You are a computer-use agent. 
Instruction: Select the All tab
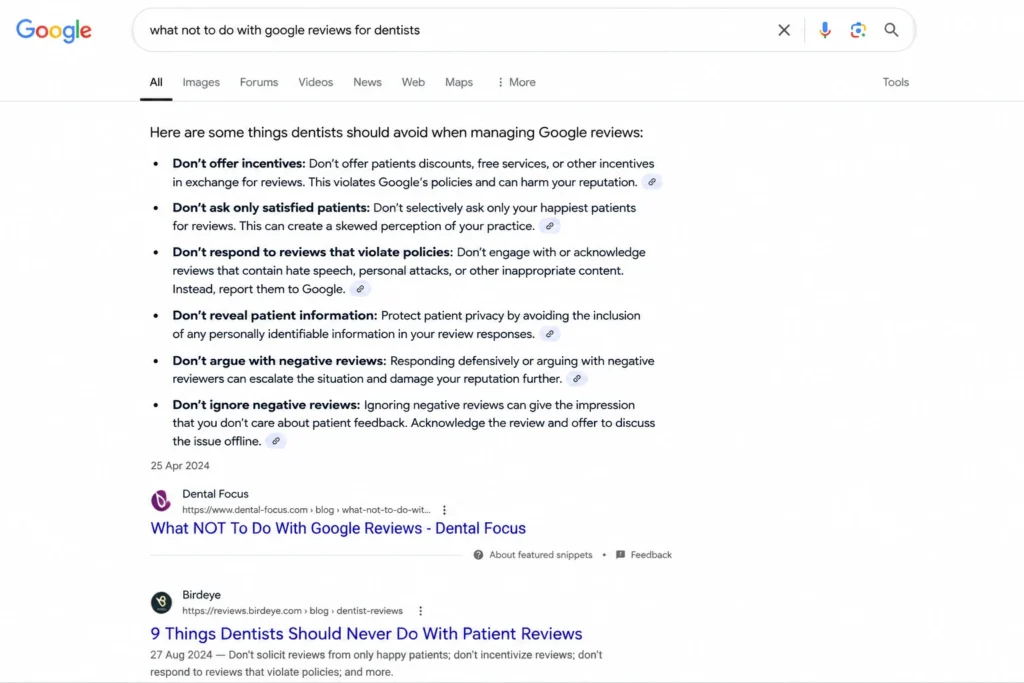(x=156, y=82)
